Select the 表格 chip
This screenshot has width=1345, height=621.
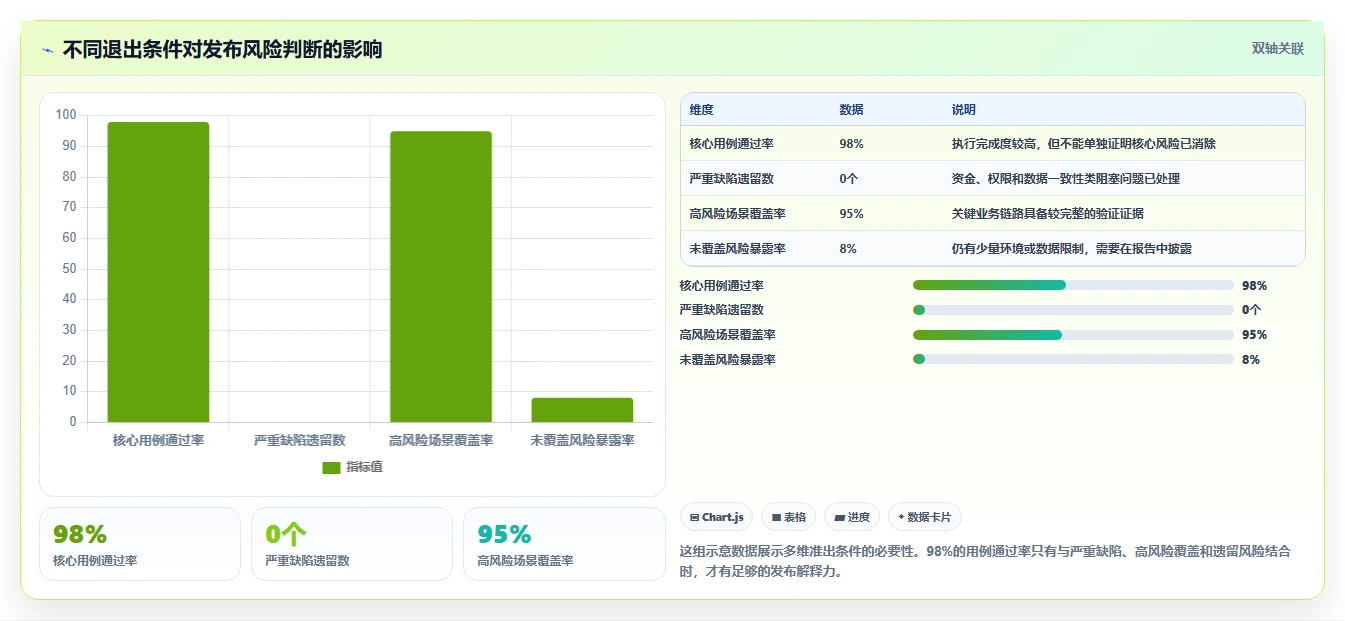788,517
